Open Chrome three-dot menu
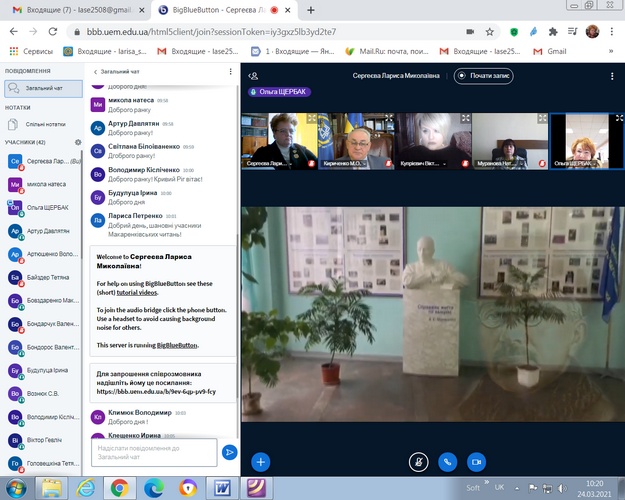This screenshot has width=625, height=500. pos(611,32)
